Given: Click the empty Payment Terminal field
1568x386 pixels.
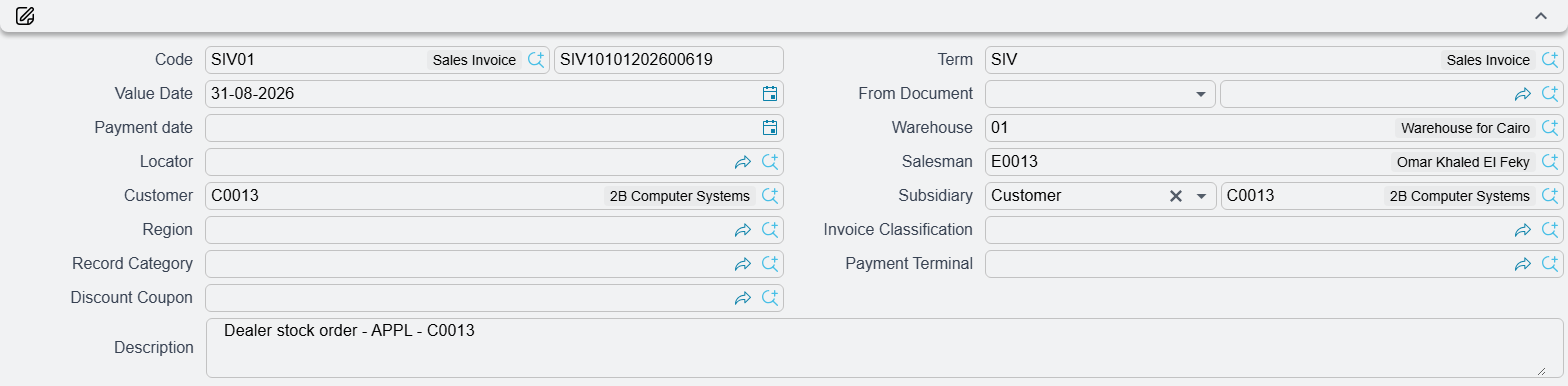Looking at the screenshot, I should [x=1274, y=264].
